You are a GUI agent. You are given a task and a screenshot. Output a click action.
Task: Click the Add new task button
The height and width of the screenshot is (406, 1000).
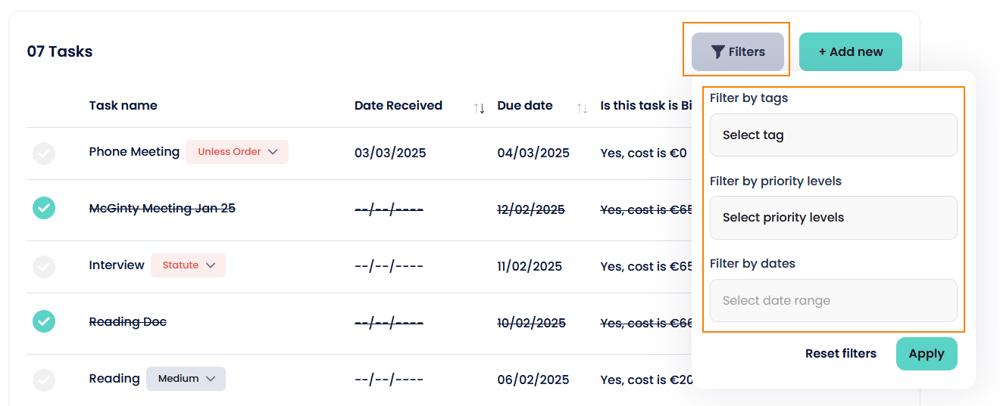coord(850,52)
